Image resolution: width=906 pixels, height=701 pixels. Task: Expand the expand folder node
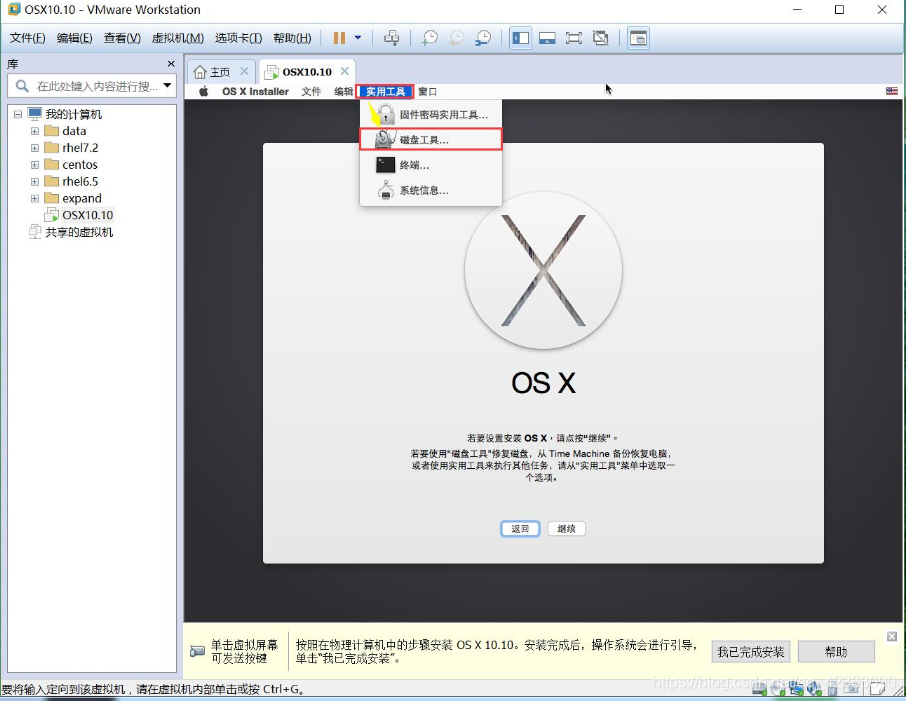coord(35,198)
